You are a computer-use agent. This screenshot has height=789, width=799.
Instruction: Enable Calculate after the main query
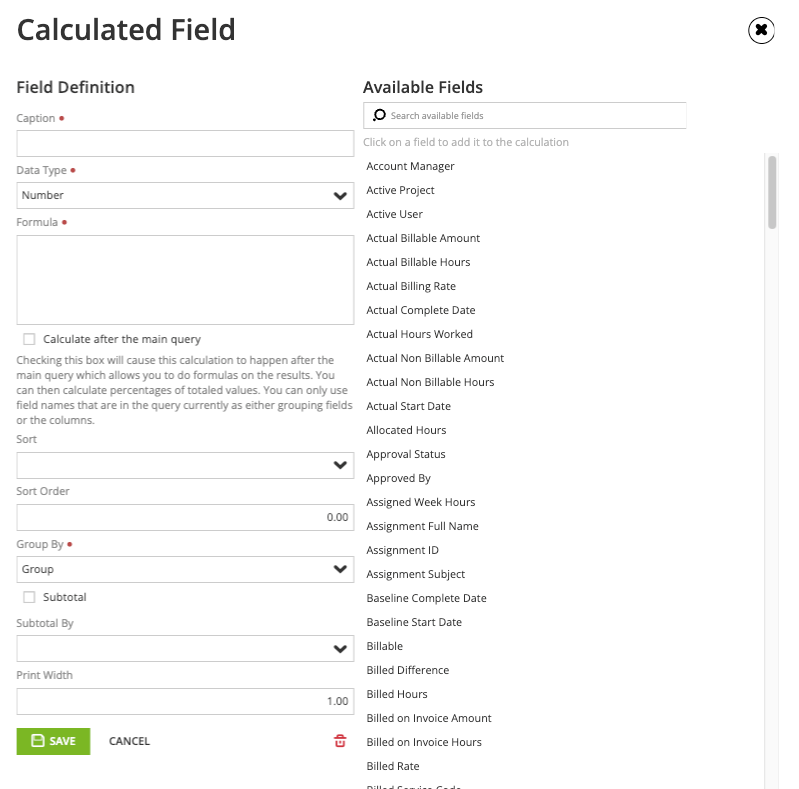(29, 339)
